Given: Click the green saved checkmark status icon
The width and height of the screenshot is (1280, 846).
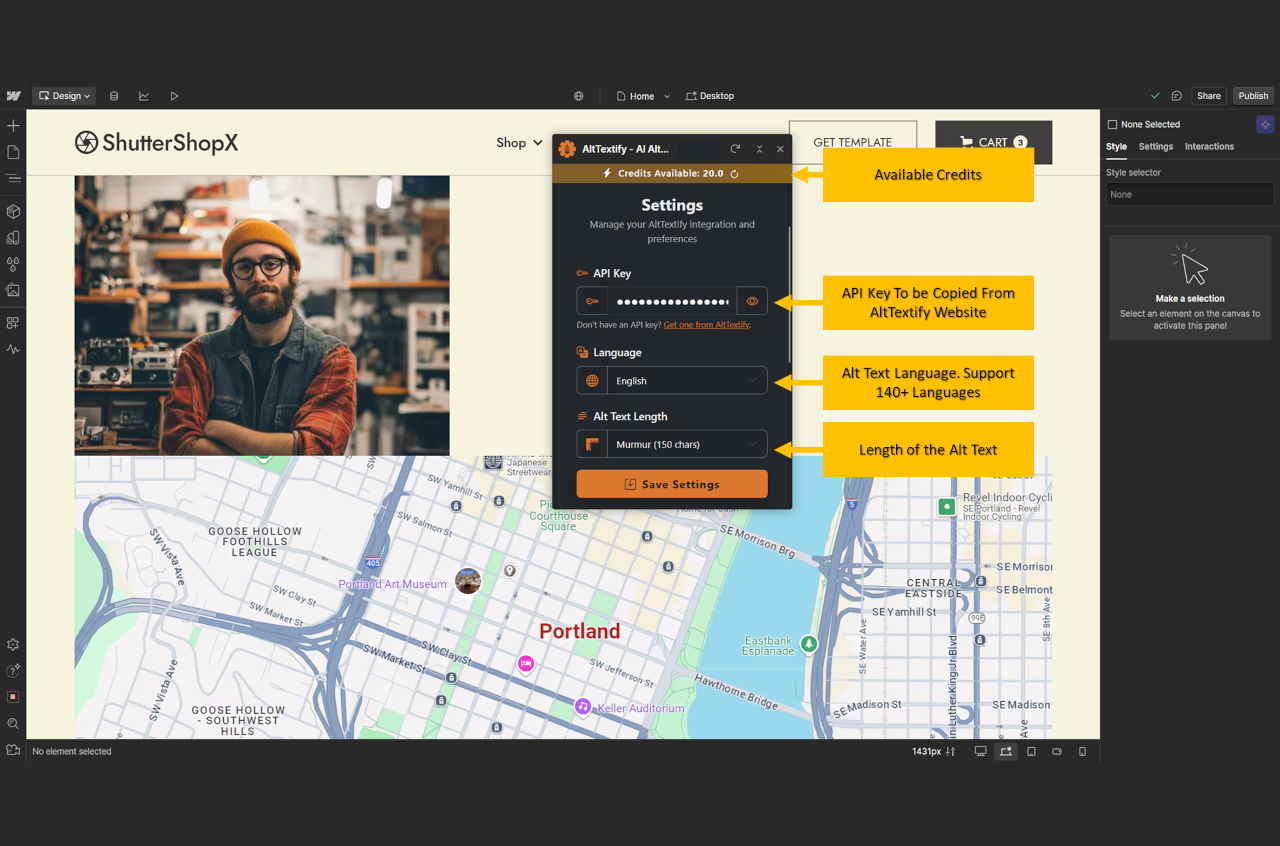Looking at the screenshot, I should (x=1155, y=96).
